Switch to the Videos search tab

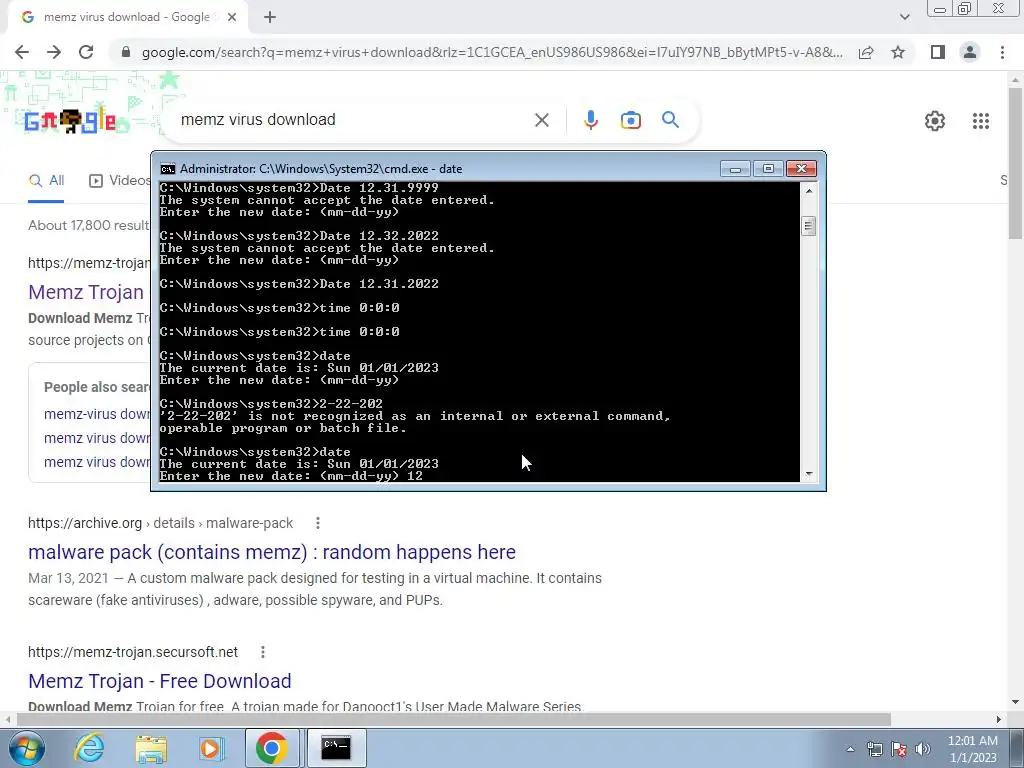click(x=120, y=181)
